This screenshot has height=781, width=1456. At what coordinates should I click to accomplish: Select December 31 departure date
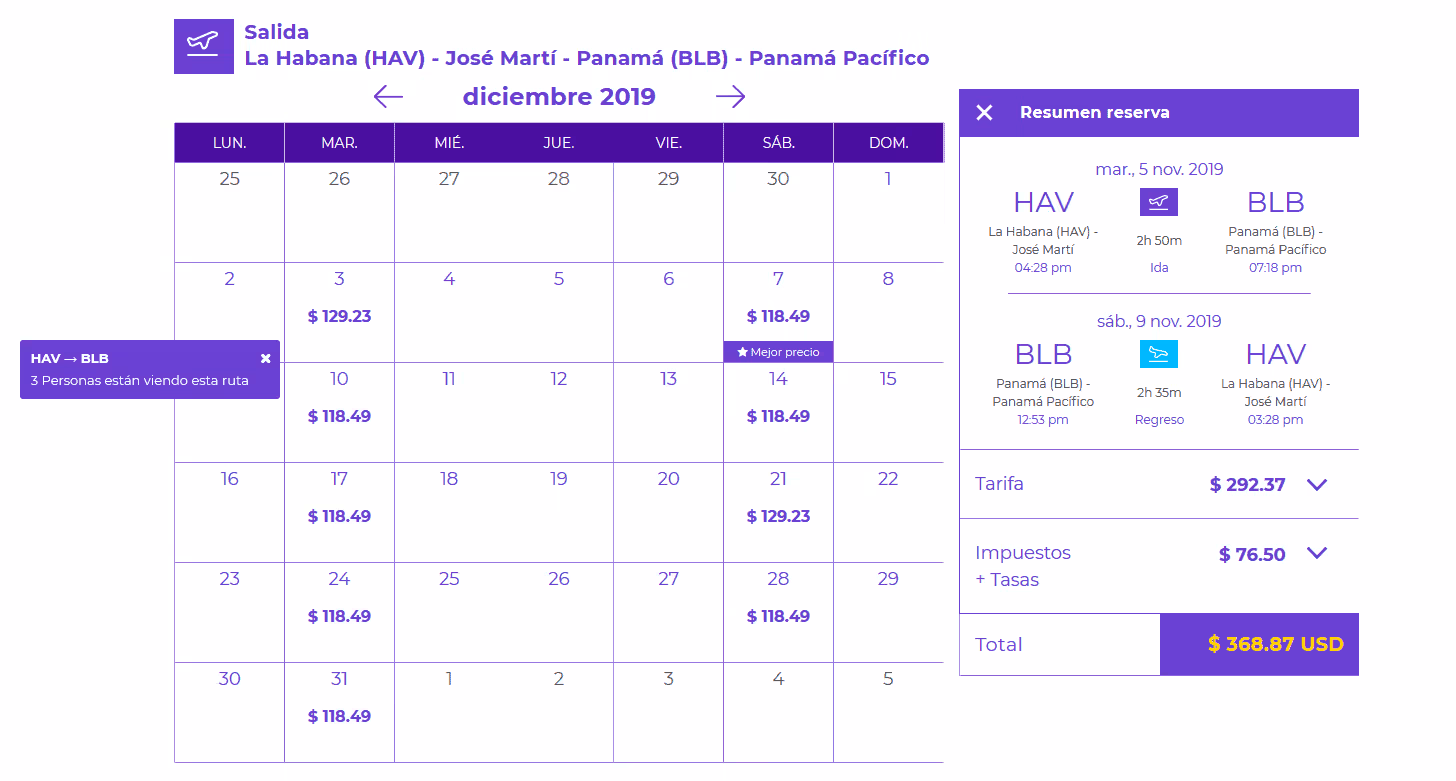click(x=339, y=712)
